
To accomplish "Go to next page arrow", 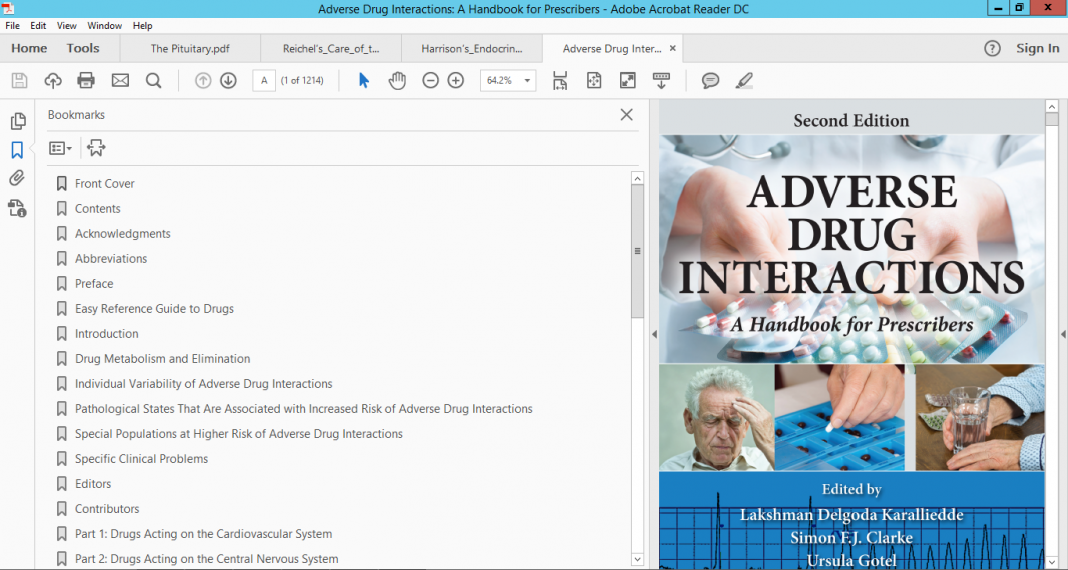I will 228,80.
